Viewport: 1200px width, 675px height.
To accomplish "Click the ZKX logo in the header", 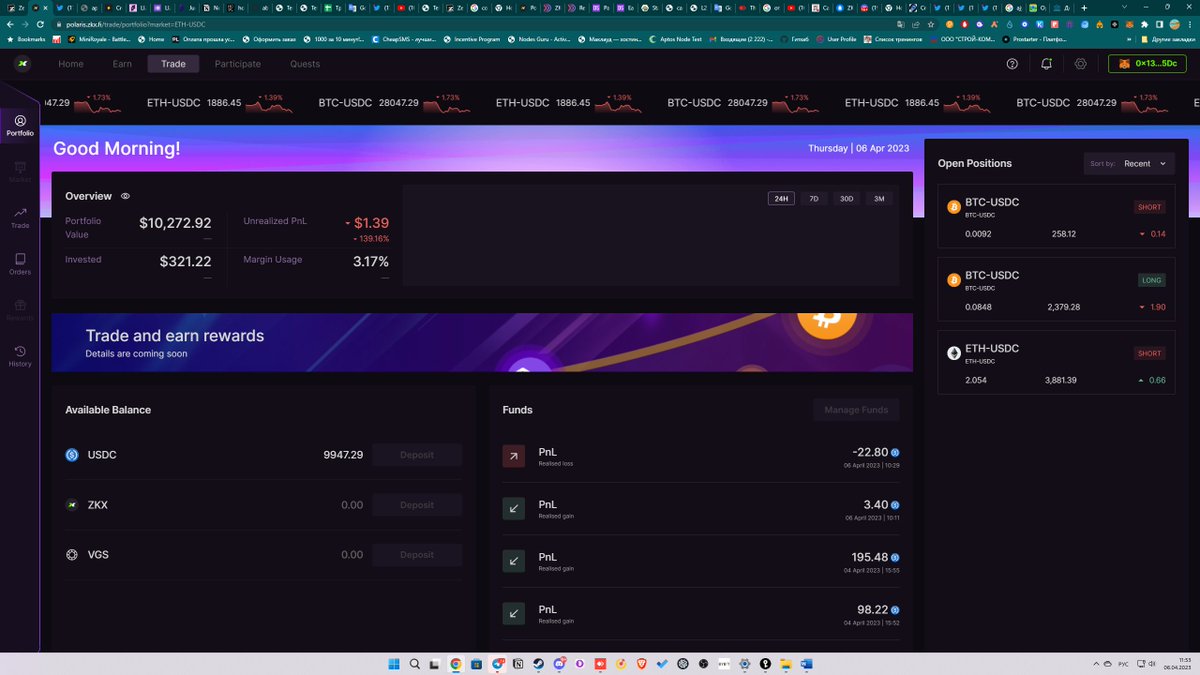I will [22, 63].
